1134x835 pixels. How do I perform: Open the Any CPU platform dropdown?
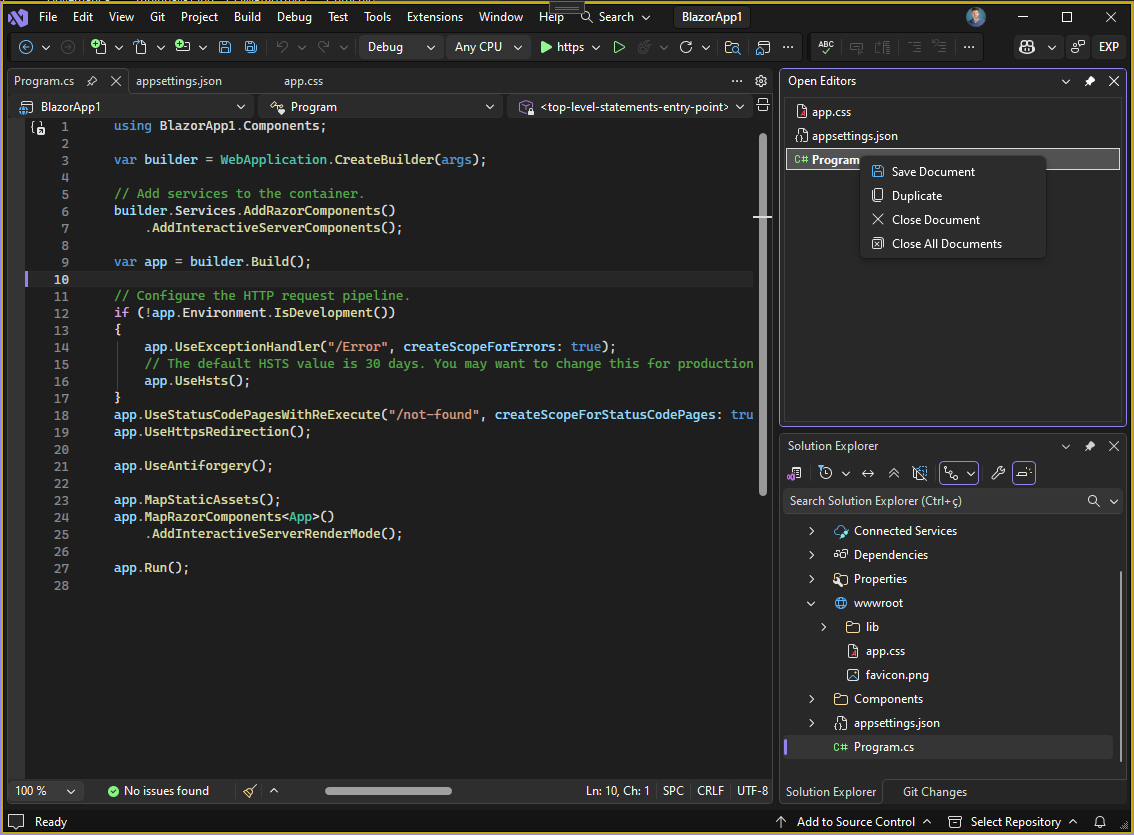pyautogui.click(x=487, y=47)
